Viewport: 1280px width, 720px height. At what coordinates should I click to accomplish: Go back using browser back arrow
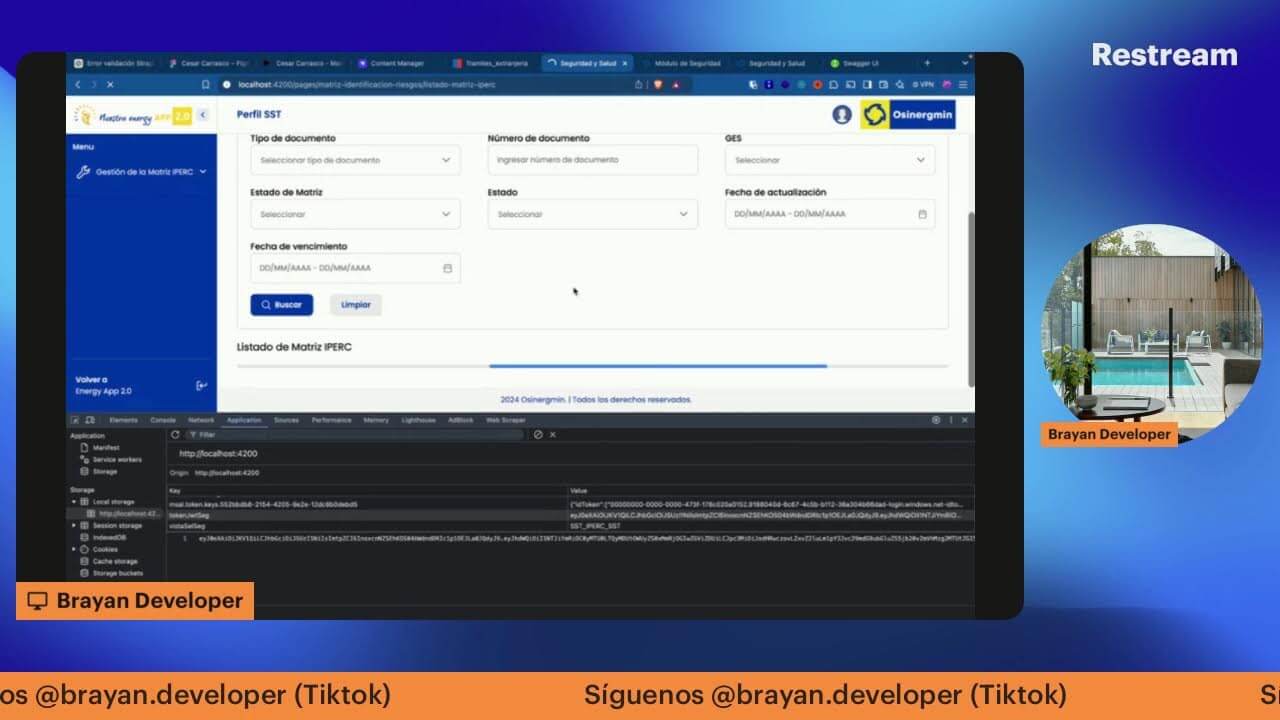click(x=79, y=85)
